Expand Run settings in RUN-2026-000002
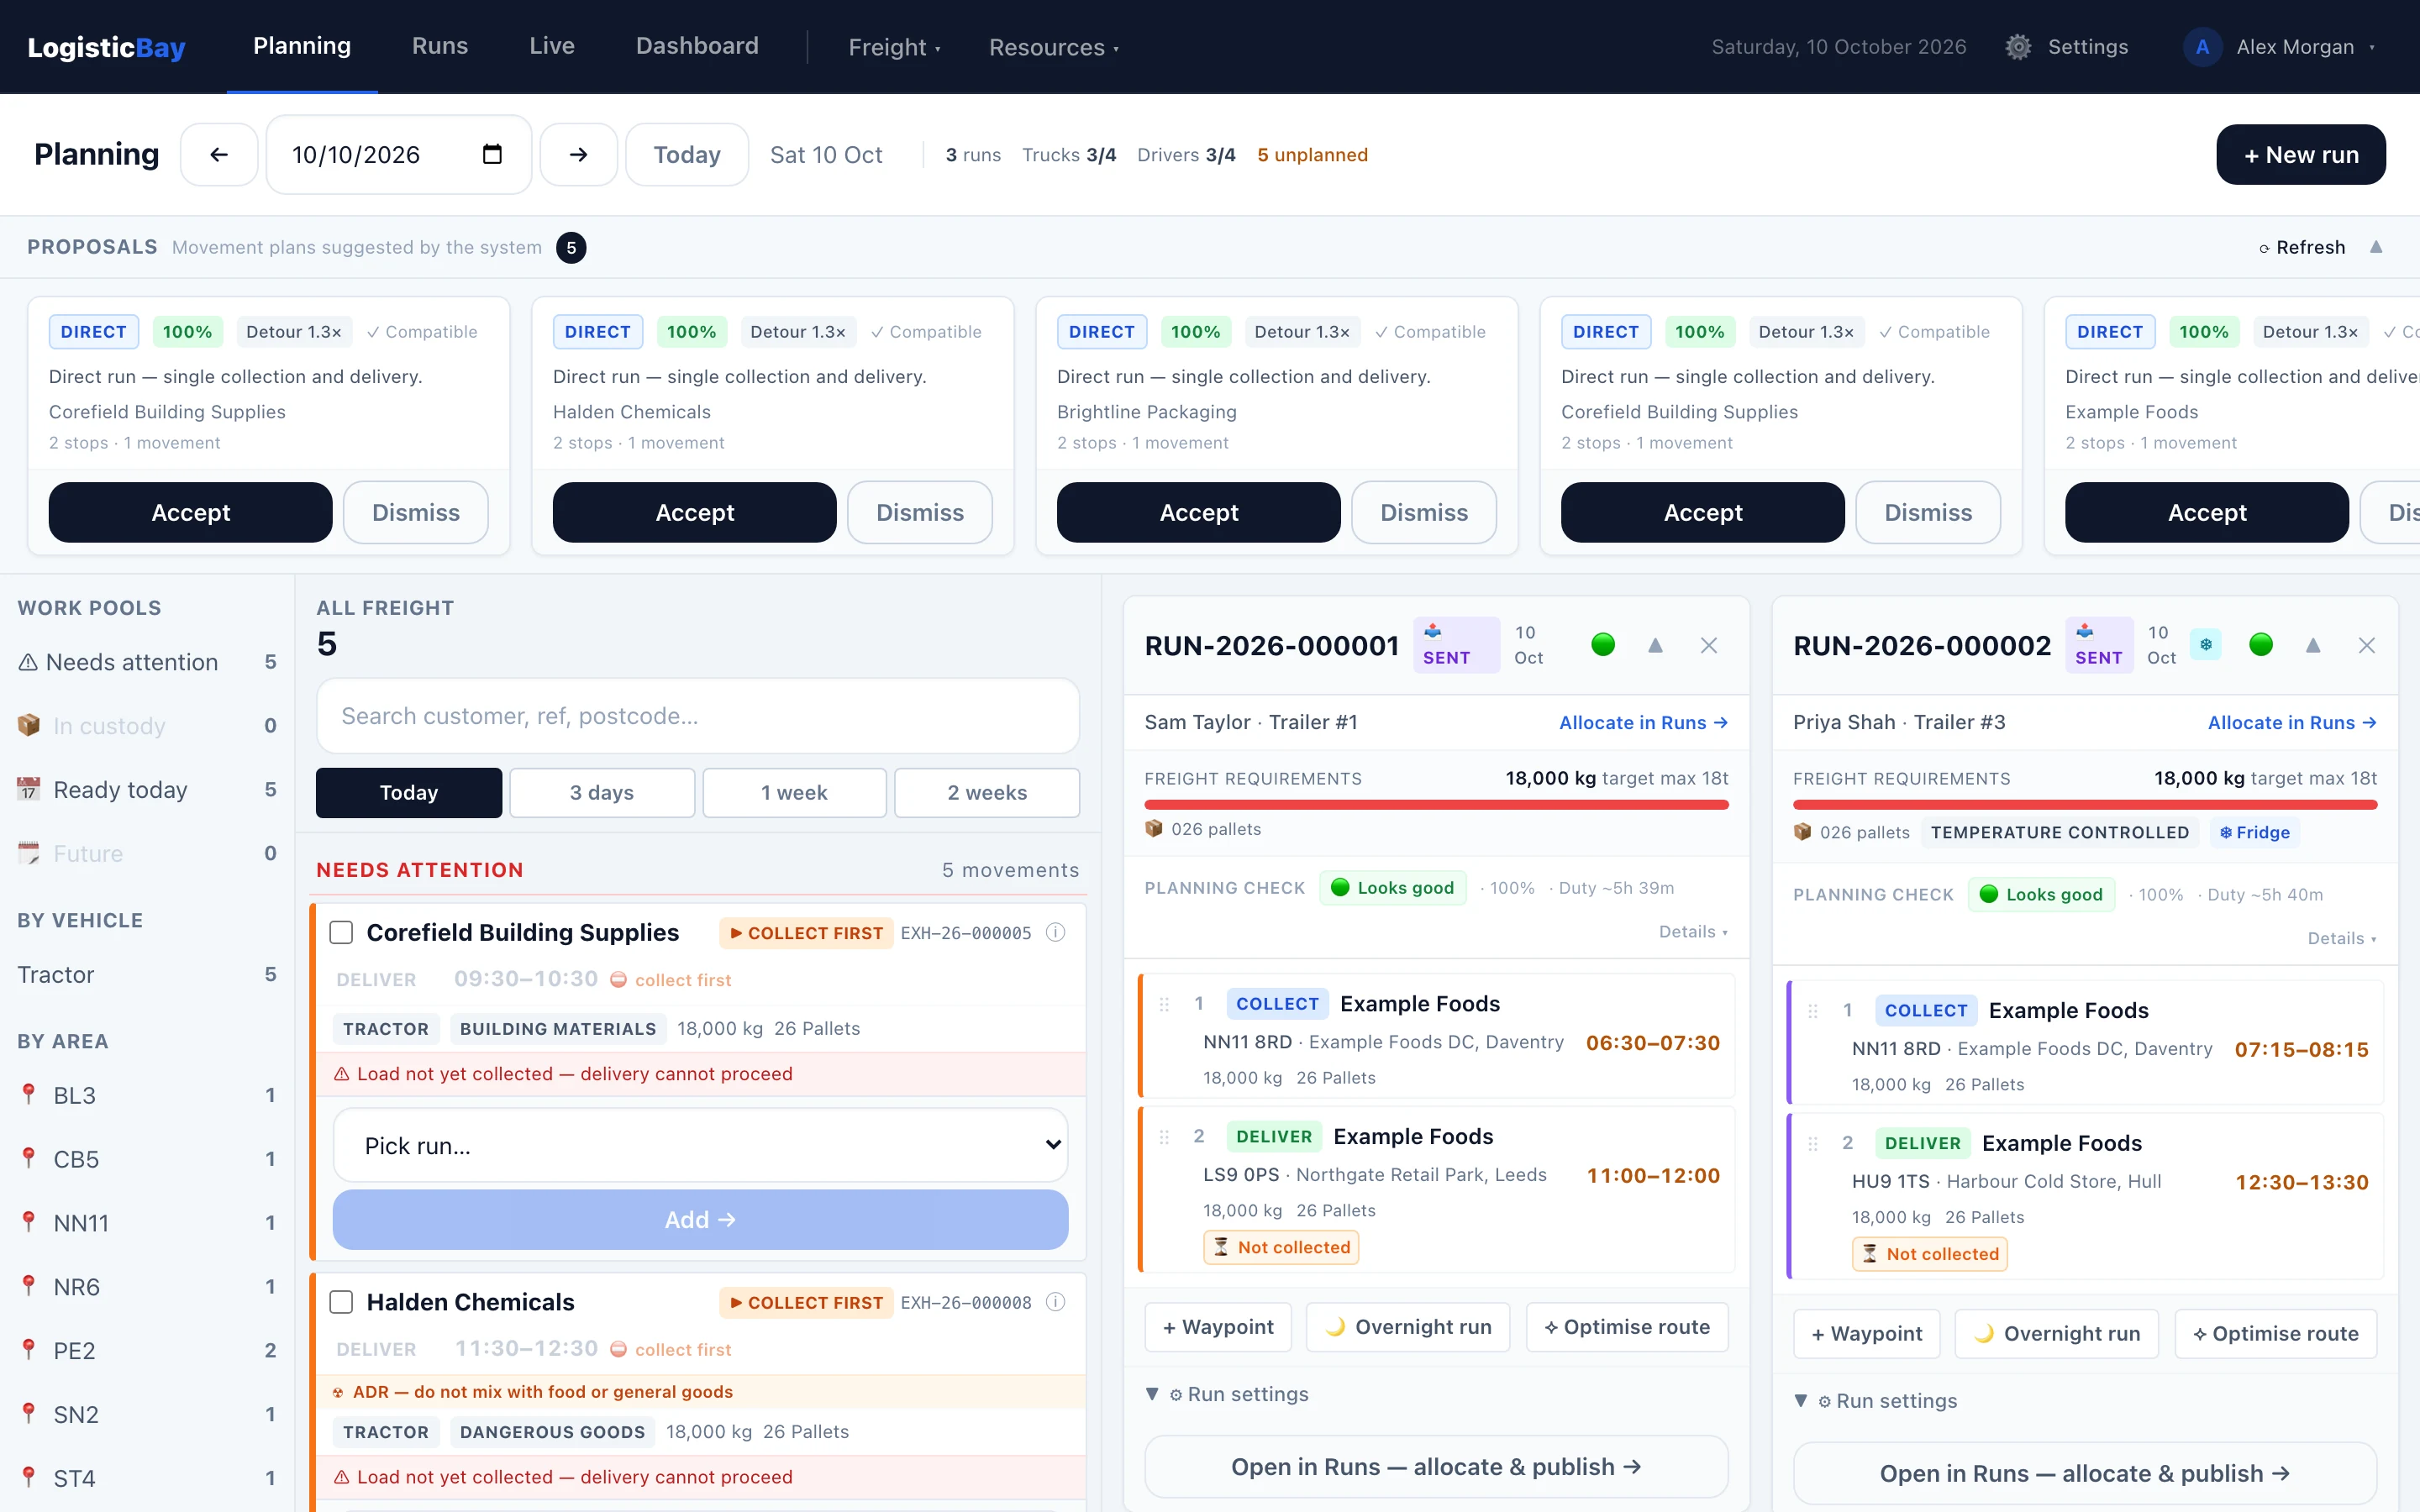Viewport: 2420px width, 1512px height. click(1876, 1401)
